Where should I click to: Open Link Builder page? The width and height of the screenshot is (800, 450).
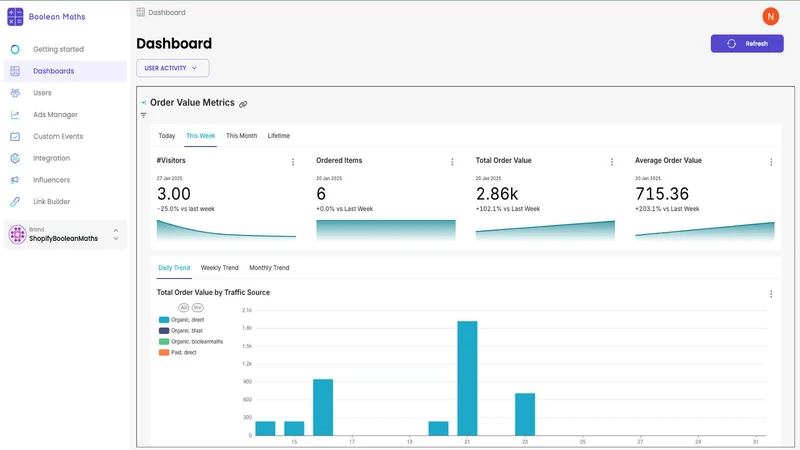pyautogui.click(x=52, y=202)
